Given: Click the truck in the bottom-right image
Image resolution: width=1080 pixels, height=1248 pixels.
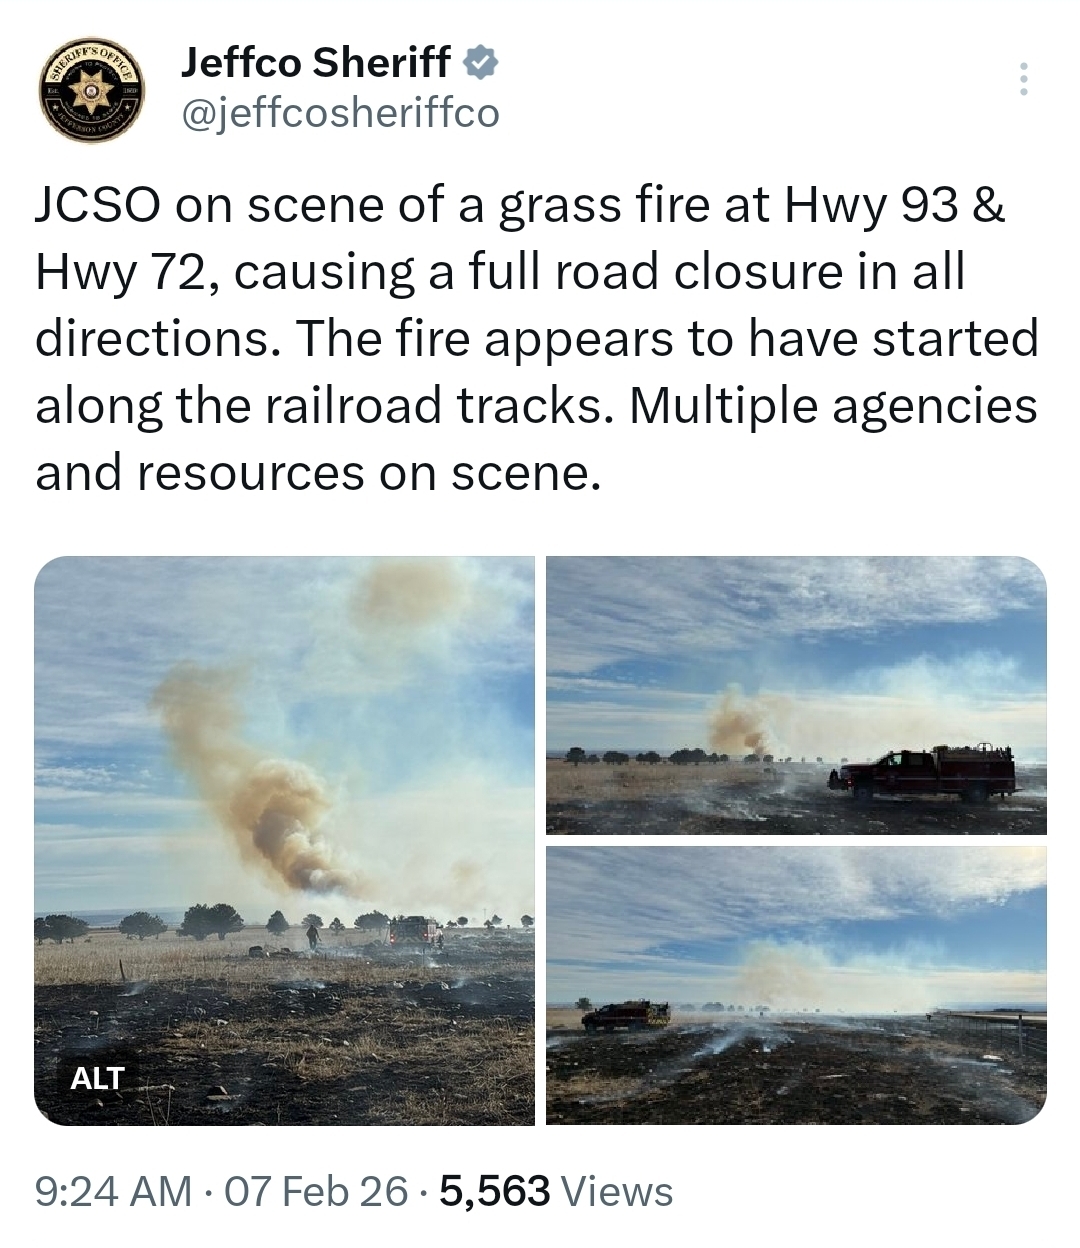Looking at the screenshot, I should click(x=626, y=1015).
